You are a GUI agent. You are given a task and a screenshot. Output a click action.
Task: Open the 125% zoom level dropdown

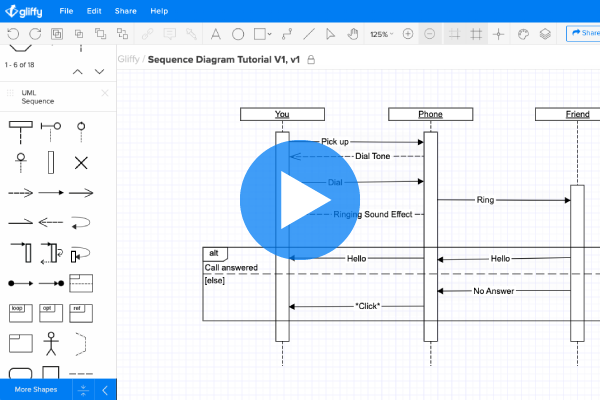(382, 34)
